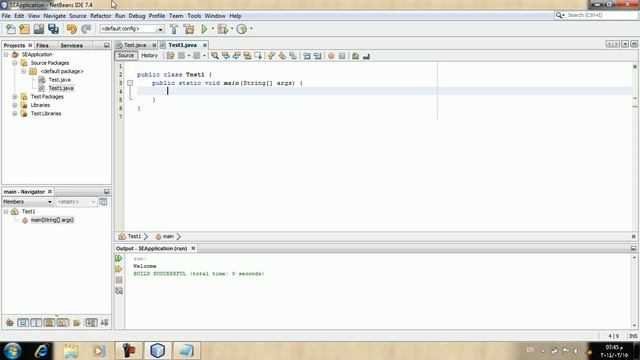Click the Redo arrow in main toolbar
640x360 pixels.
click(x=86, y=29)
